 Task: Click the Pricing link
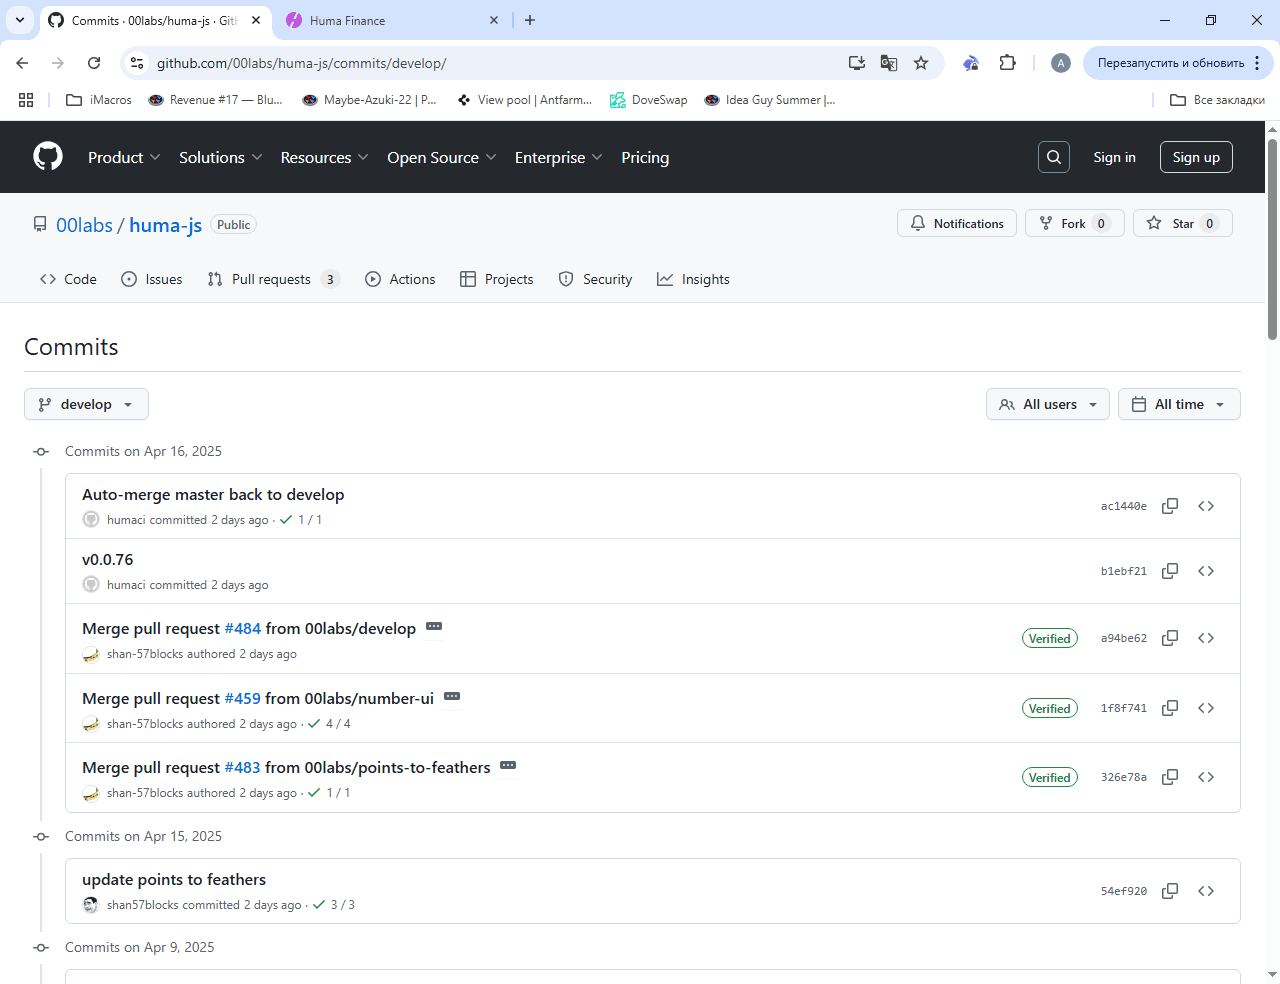tap(645, 157)
